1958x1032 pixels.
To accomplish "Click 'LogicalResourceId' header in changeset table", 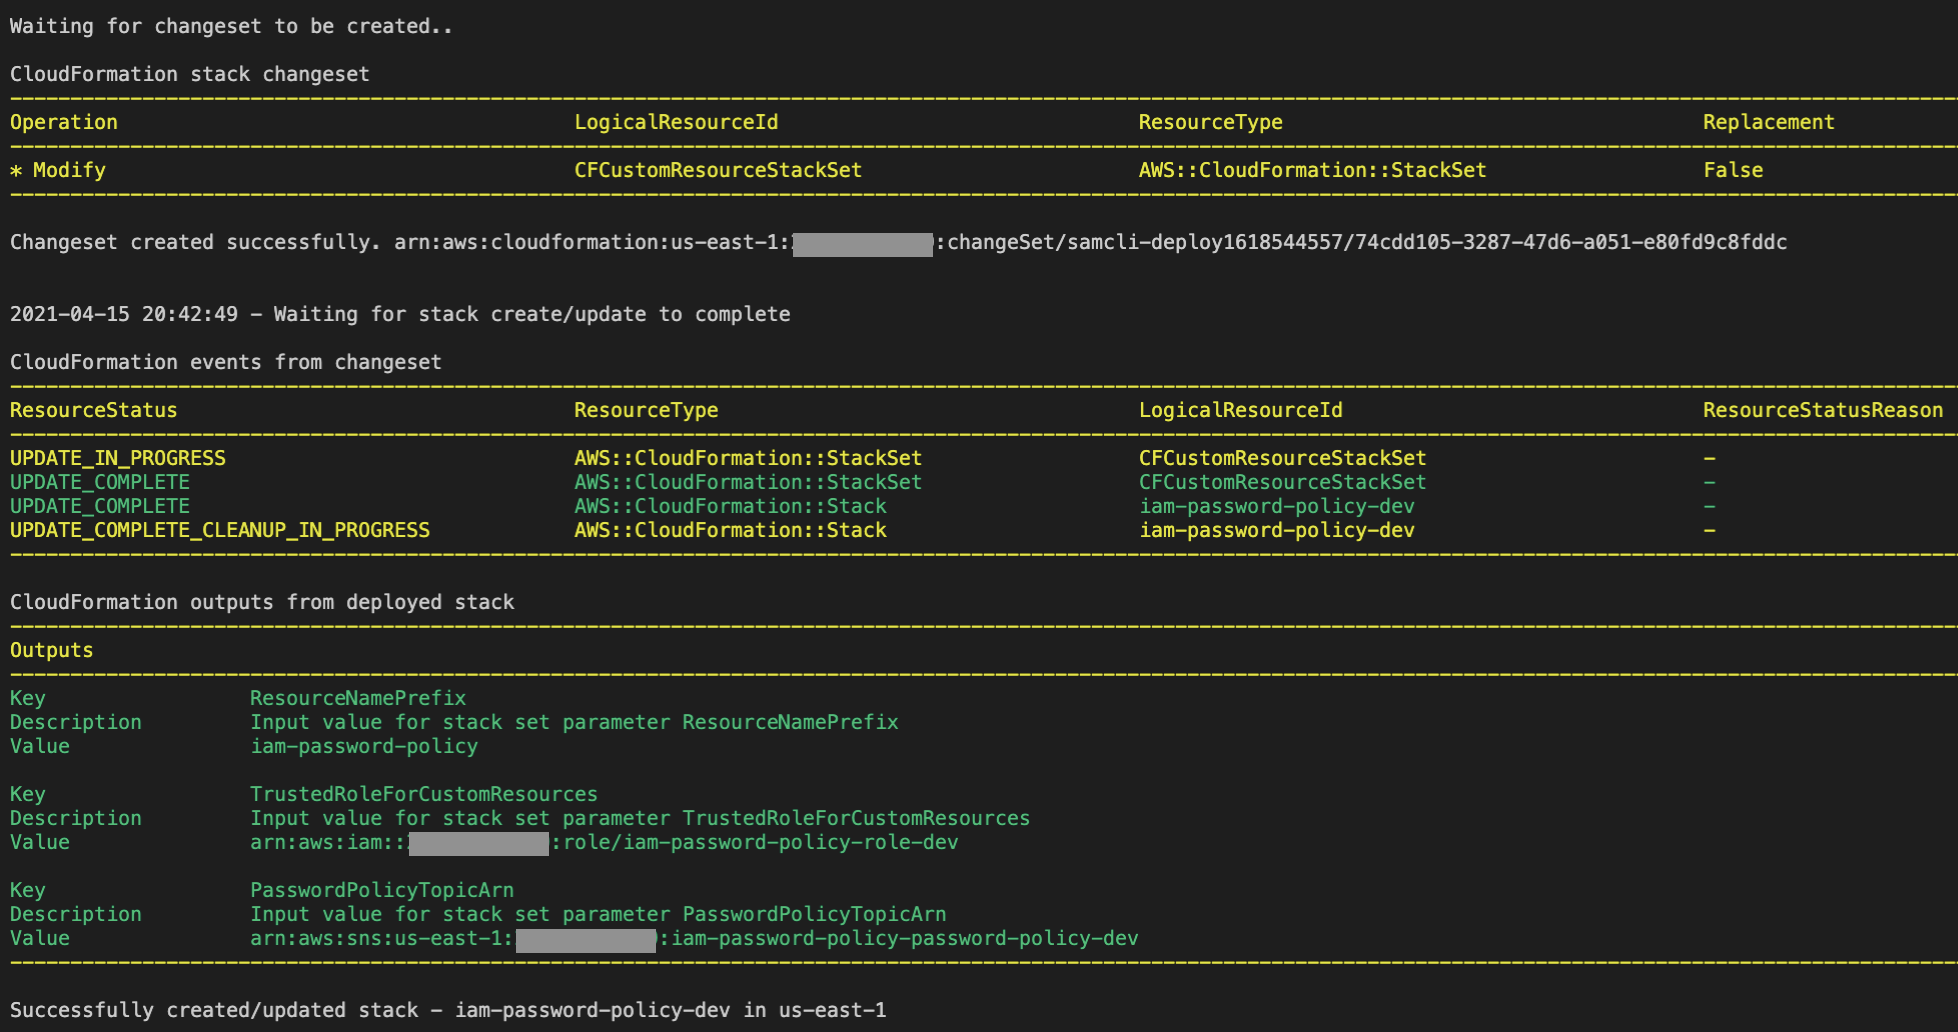I will pyautogui.click(x=676, y=122).
